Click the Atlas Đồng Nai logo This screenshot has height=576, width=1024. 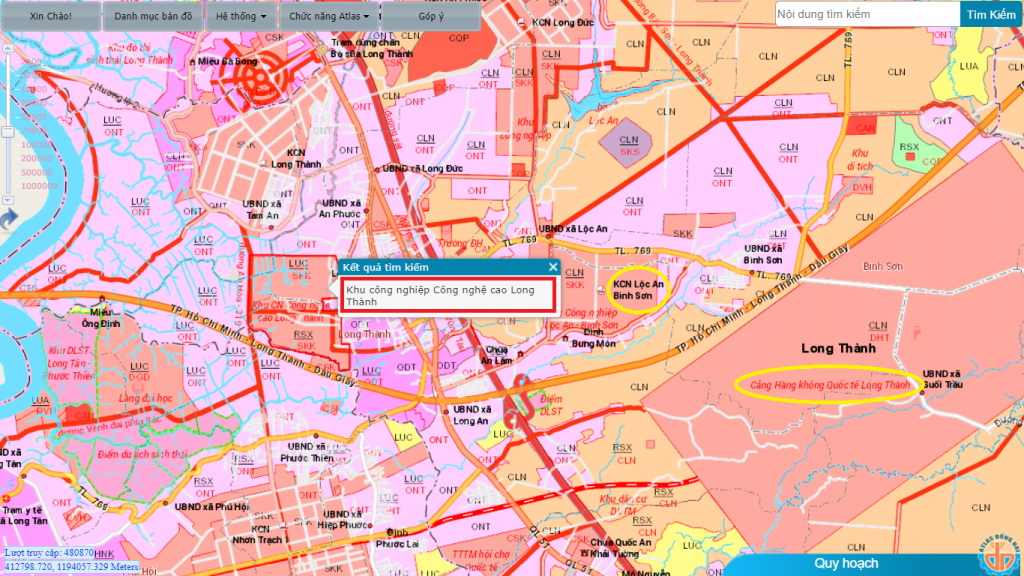992,551
